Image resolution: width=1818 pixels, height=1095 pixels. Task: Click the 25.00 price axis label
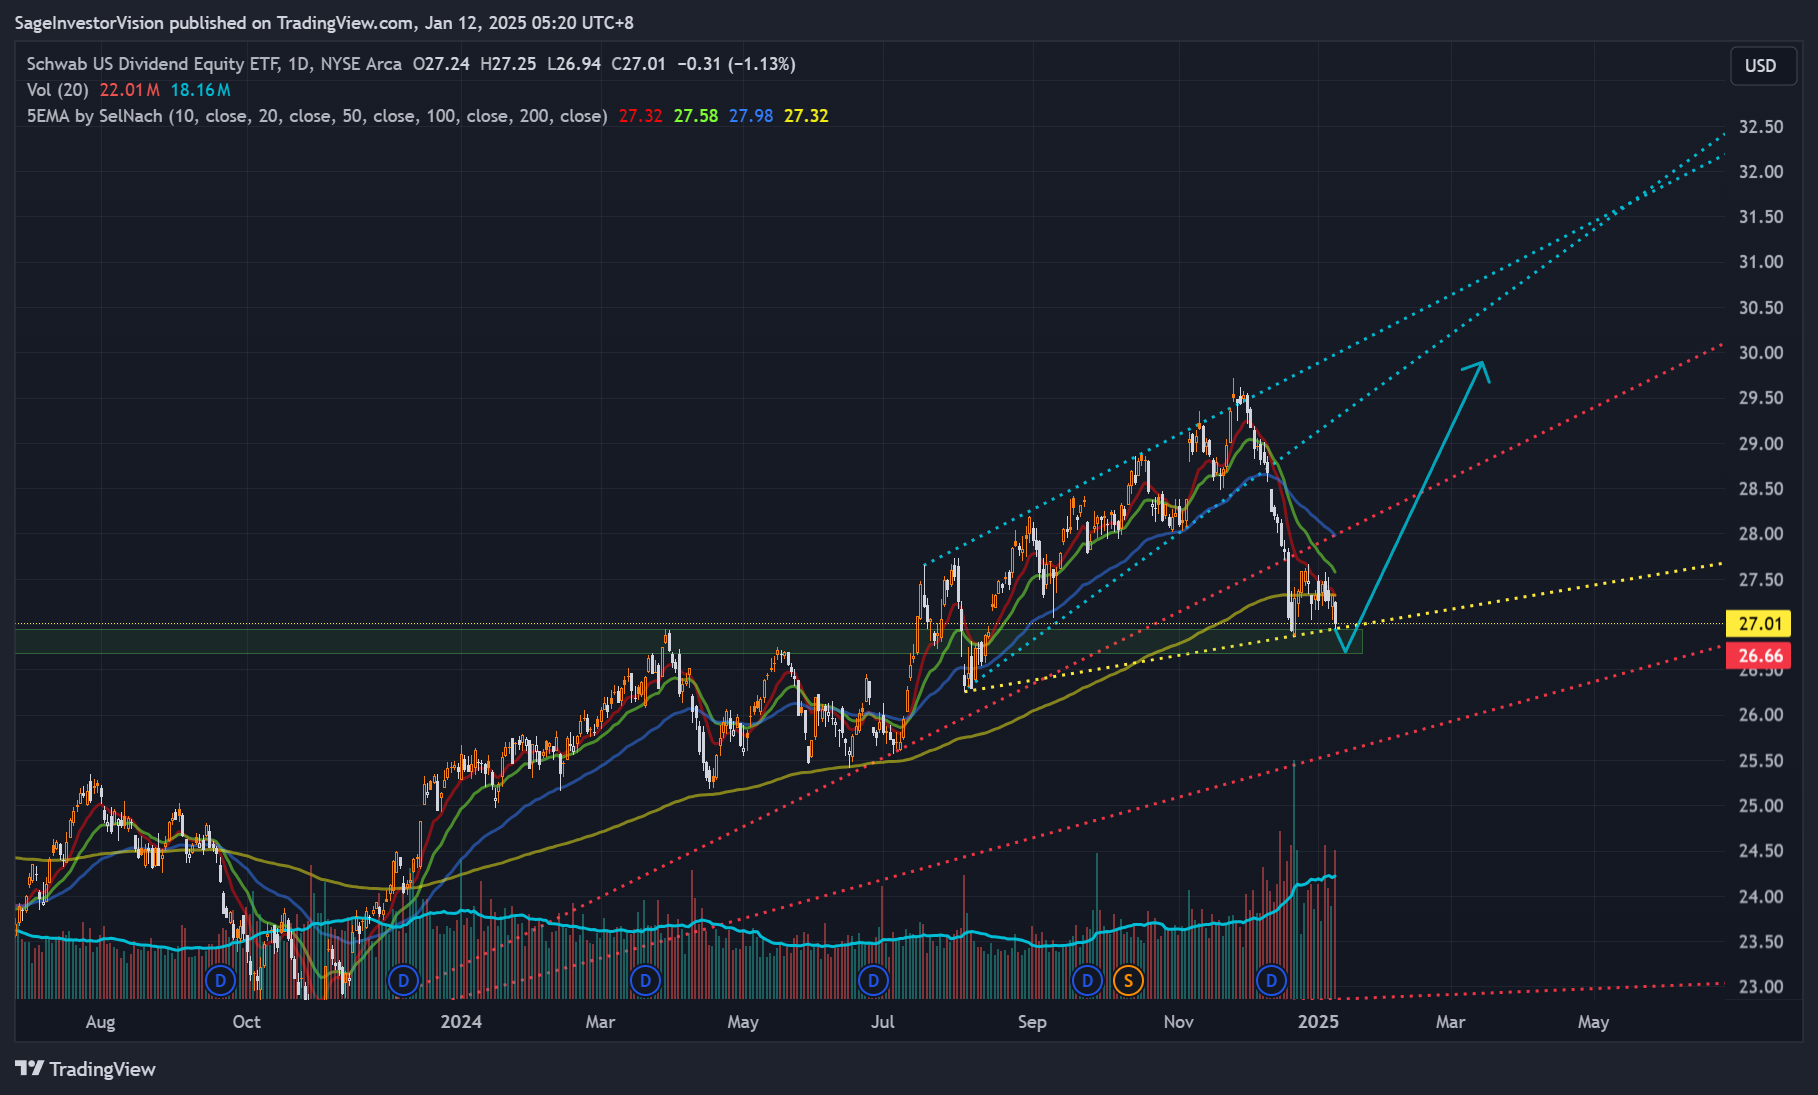[1761, 806]
